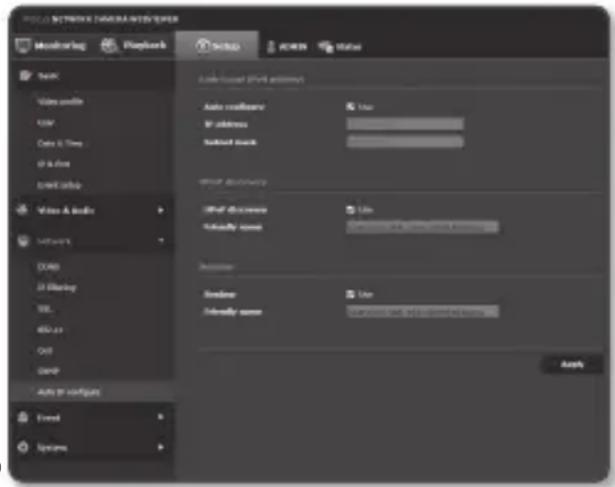Open the System menu section
615x487 pixels.
pos(93,447)
